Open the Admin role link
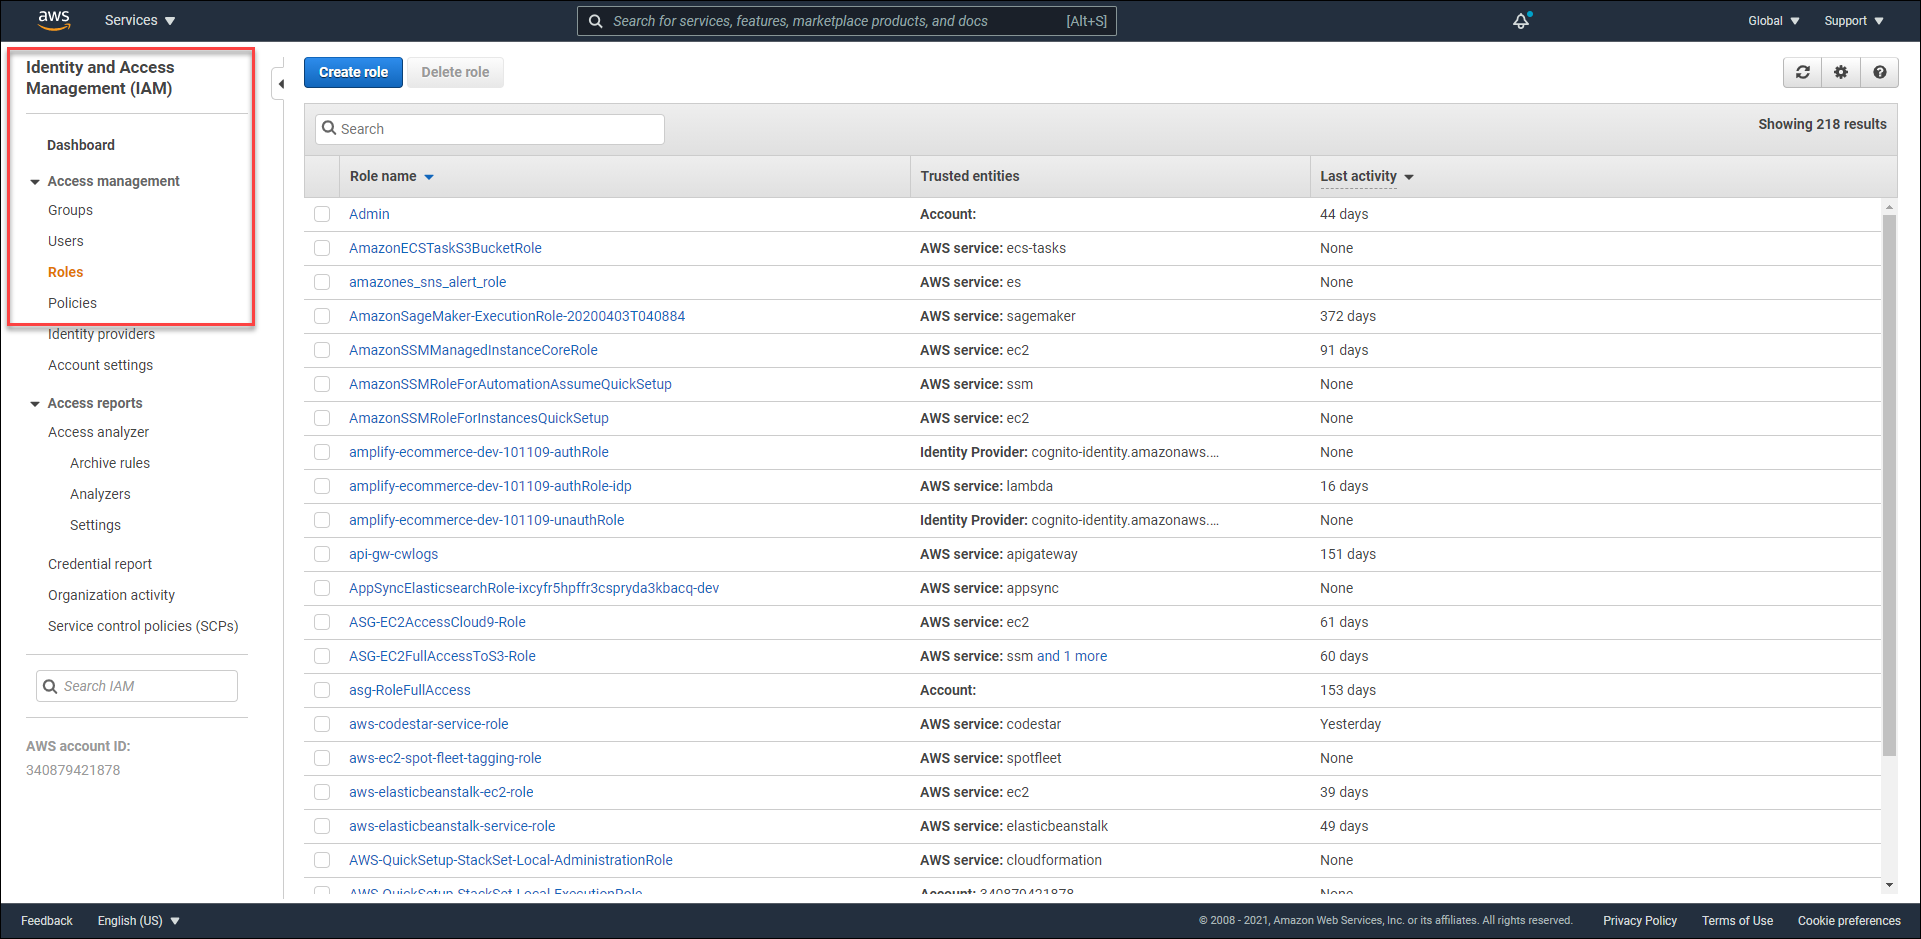Image resolution: width=1921 pixels, height=939 pixels. [x=369, y=214]
